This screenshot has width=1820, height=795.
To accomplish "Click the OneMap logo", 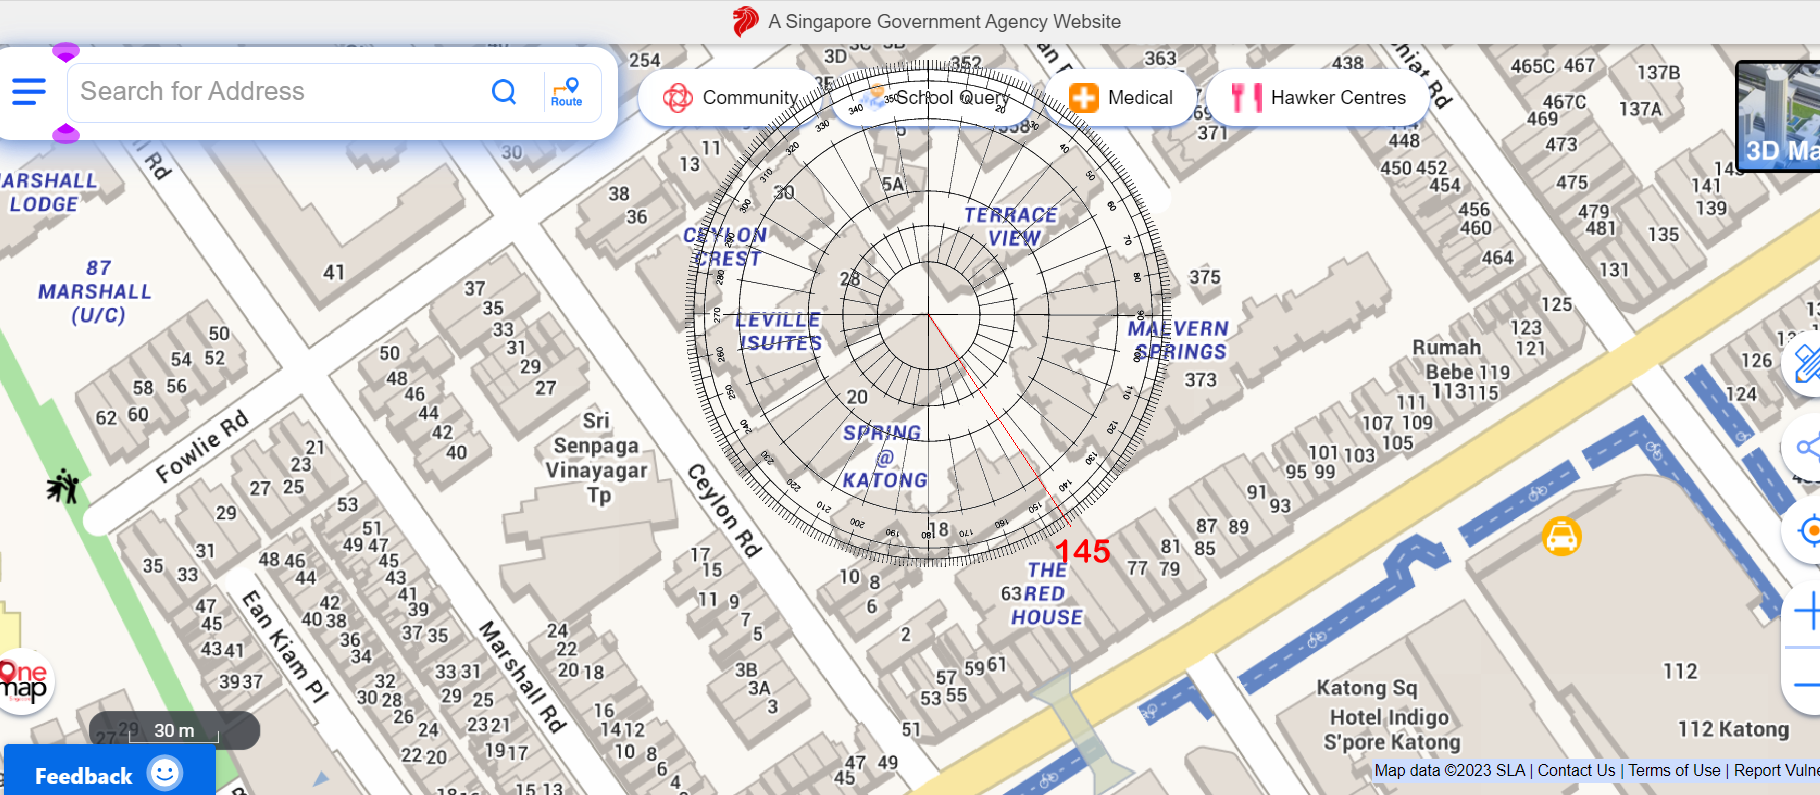I will point(24,681).
